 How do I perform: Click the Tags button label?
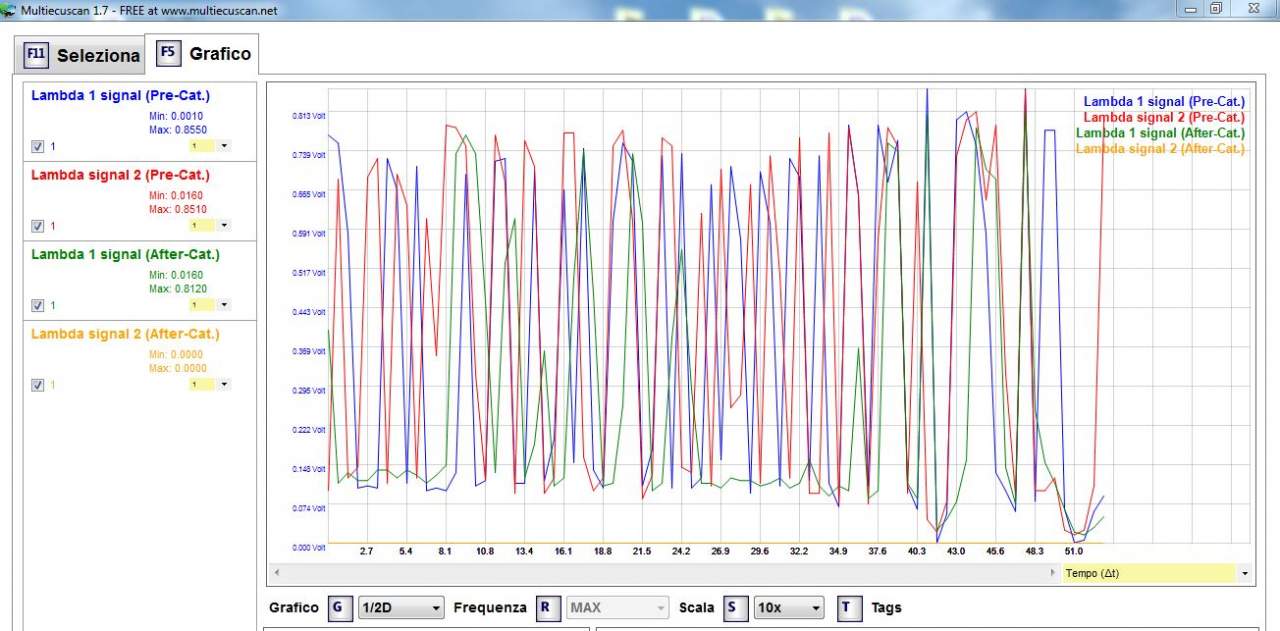coord(886,608)
